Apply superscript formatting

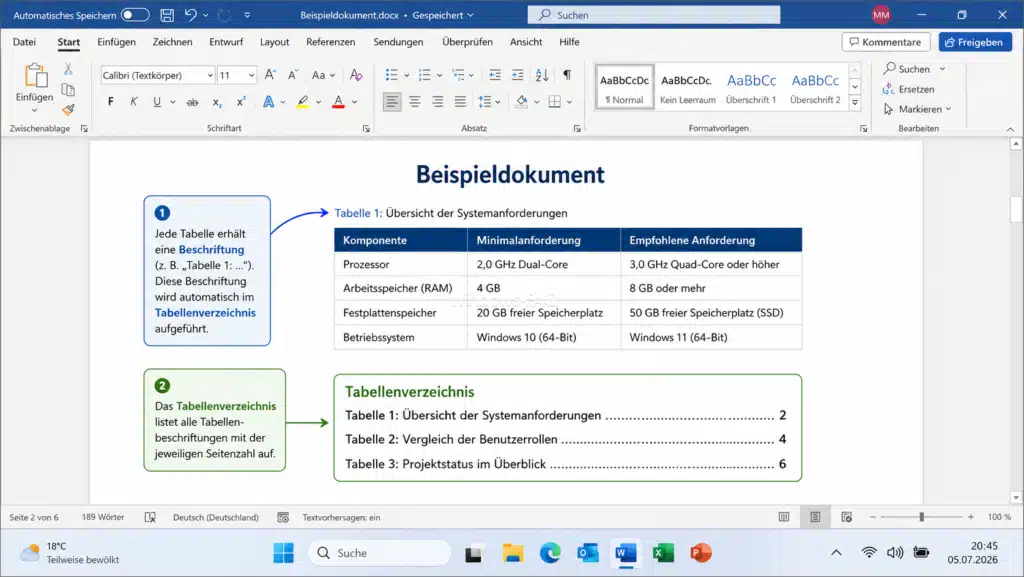[241, 102]
